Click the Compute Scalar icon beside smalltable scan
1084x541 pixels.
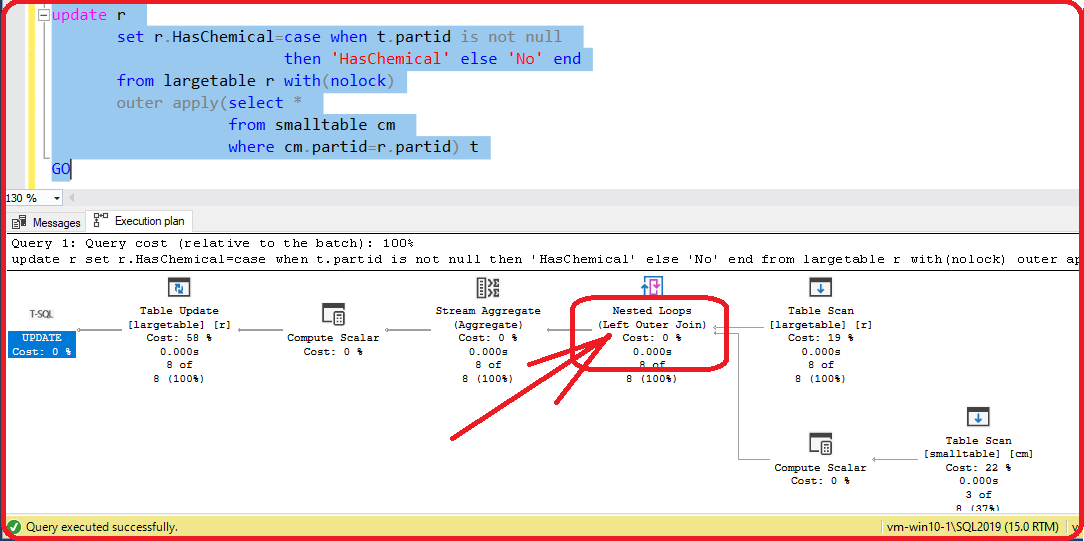pos(820,444)
